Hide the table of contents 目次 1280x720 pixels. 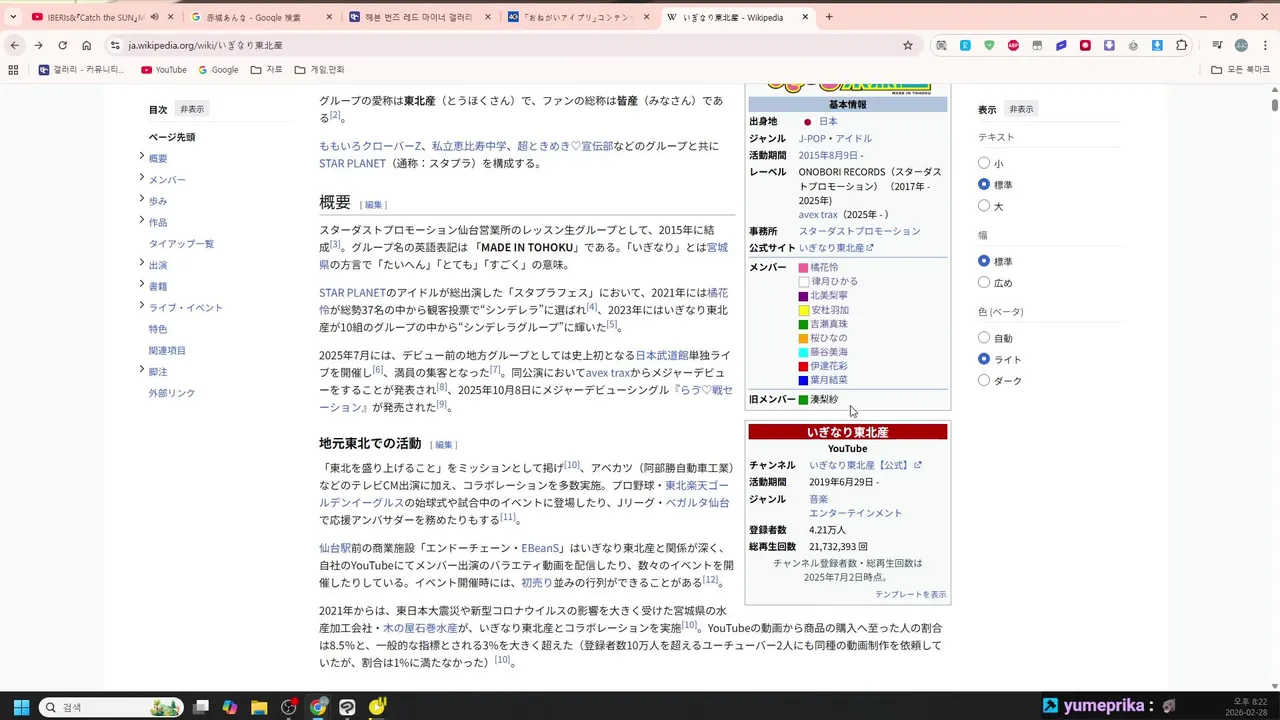tap(192, 109)
